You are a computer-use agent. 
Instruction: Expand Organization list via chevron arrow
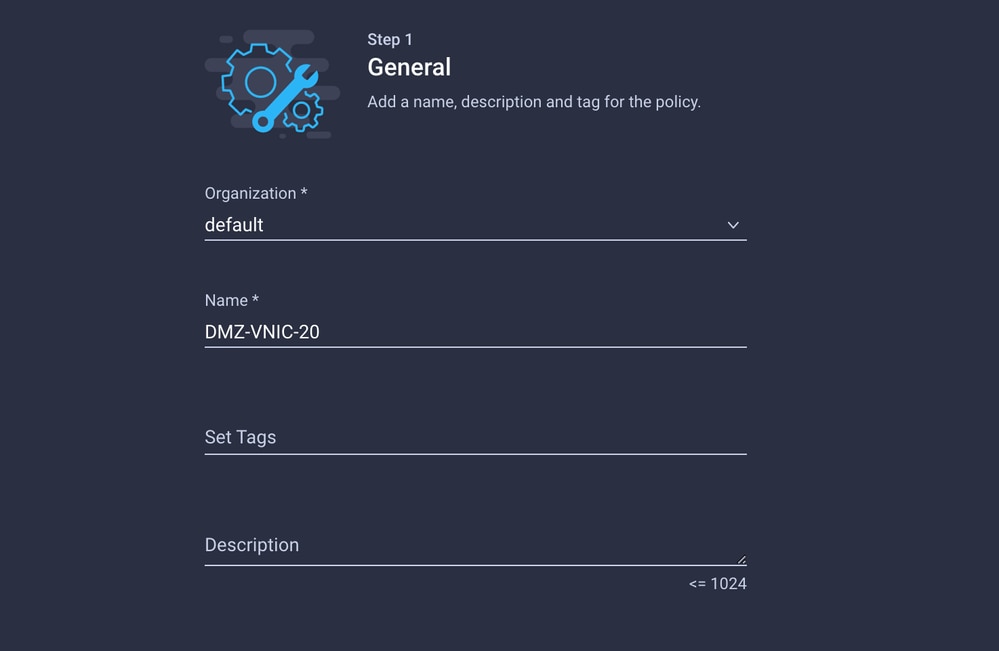pos(733,225)
